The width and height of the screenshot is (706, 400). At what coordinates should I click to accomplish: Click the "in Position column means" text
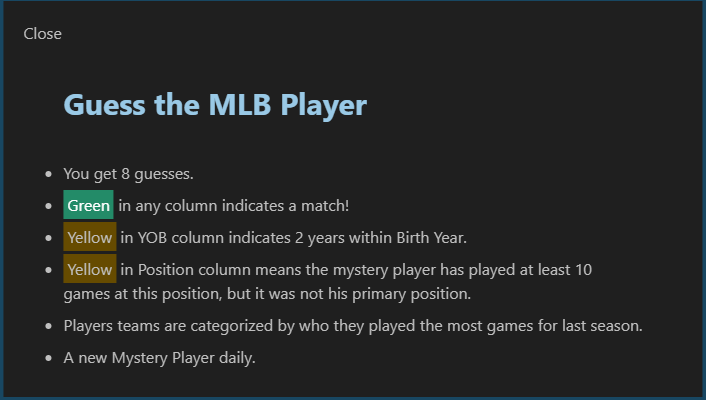(211, 269)
